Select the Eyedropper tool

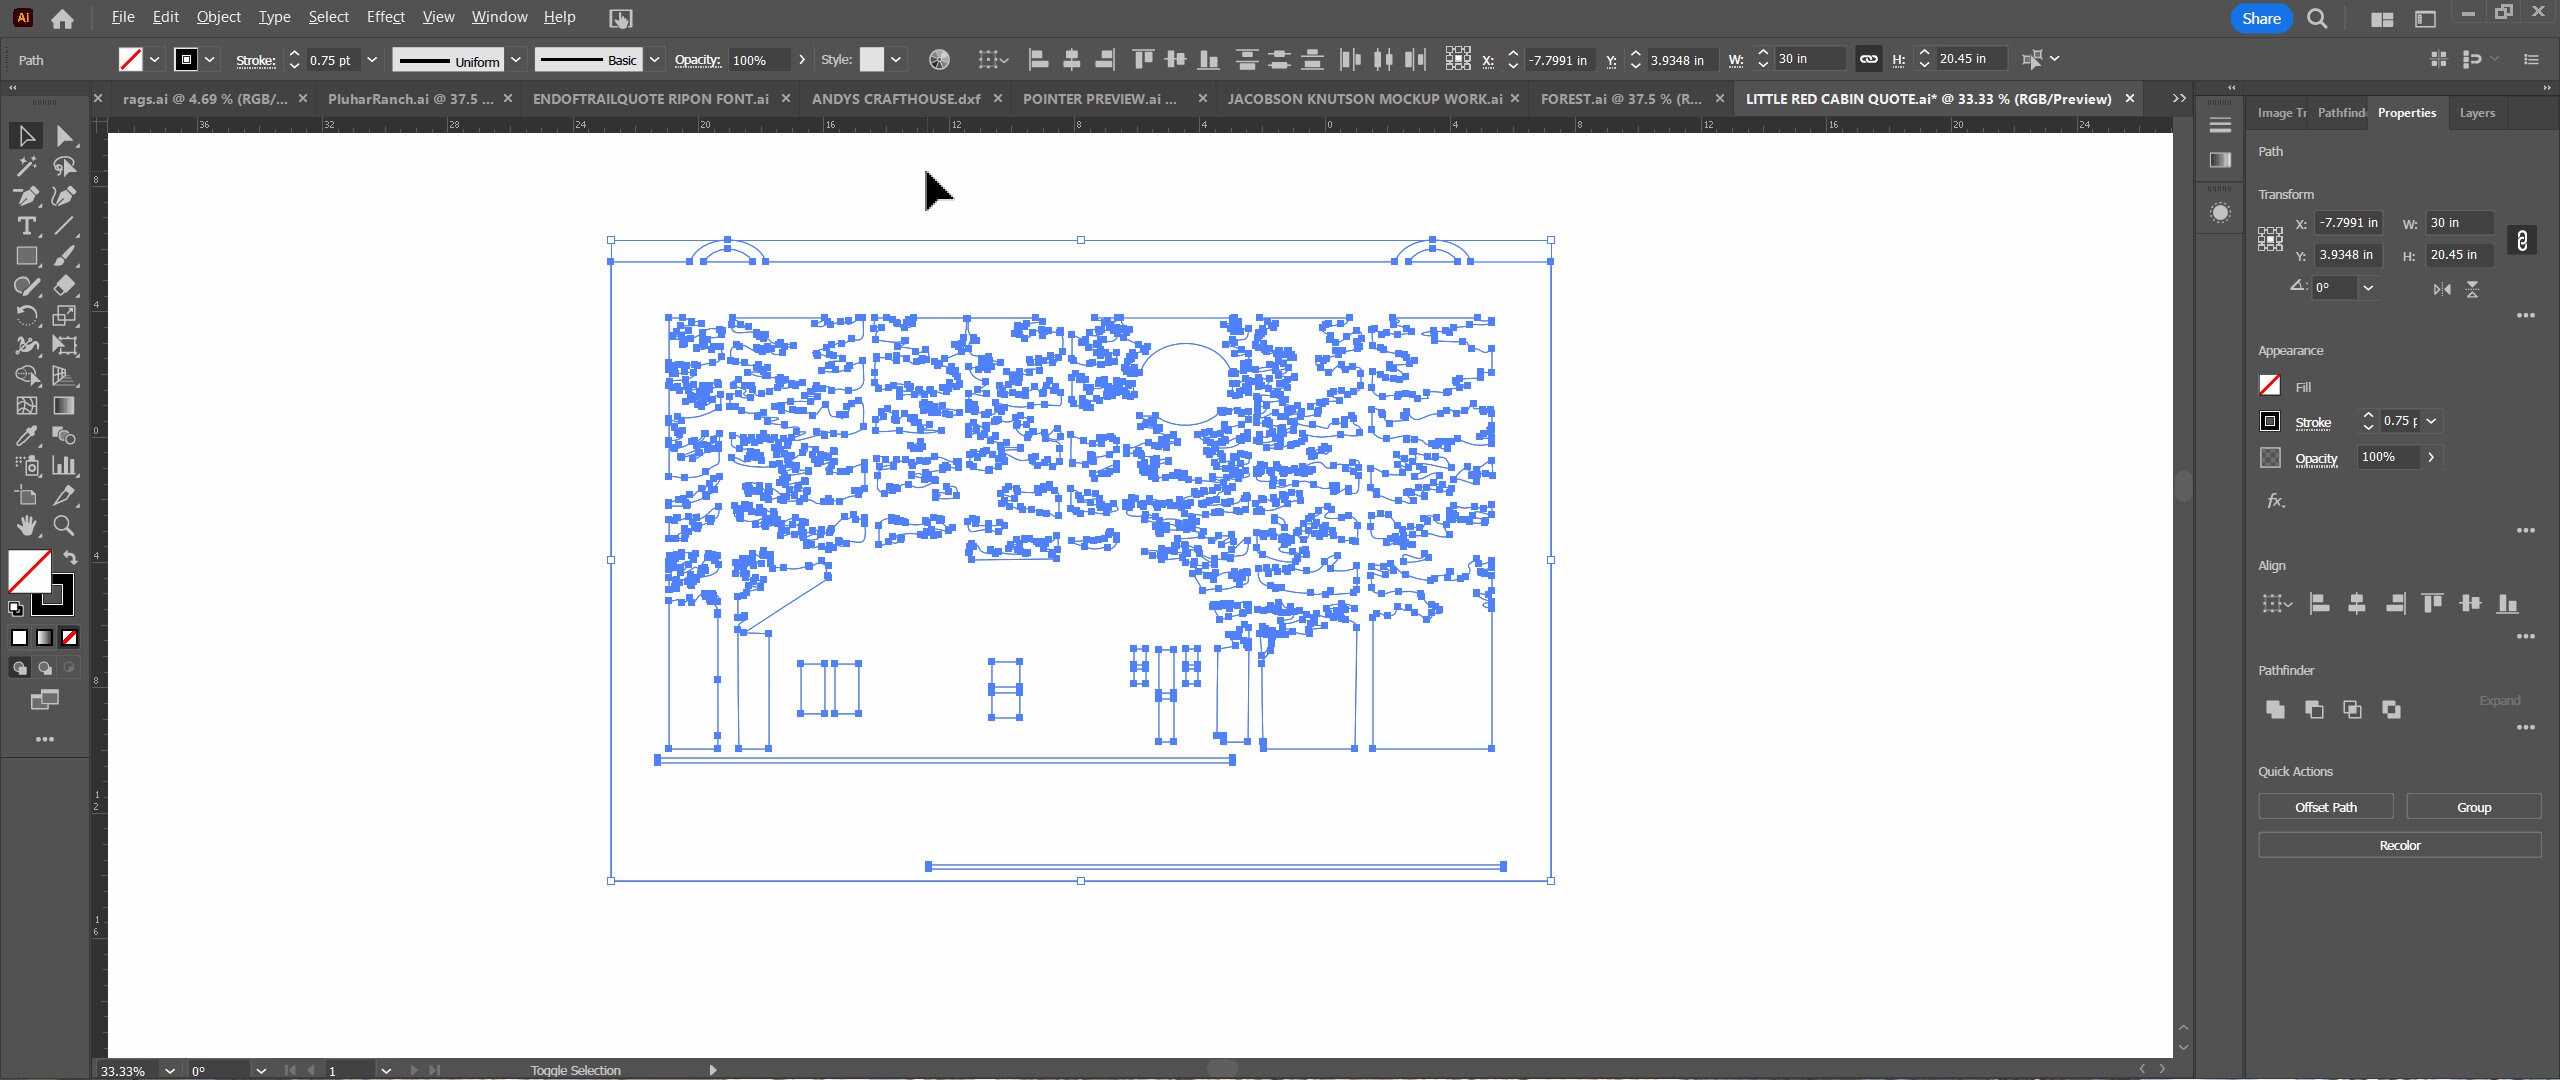tap(25, 436)
